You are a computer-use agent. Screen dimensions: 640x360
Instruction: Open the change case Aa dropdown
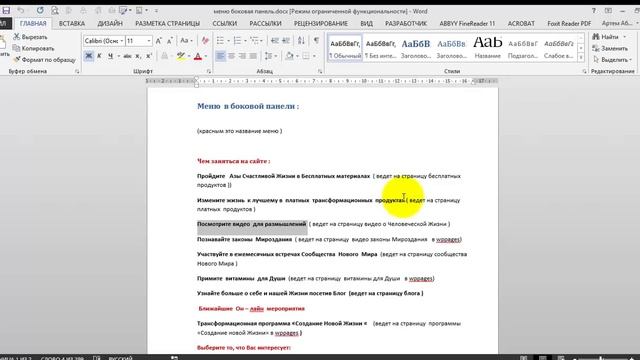(x=186, y=41)
